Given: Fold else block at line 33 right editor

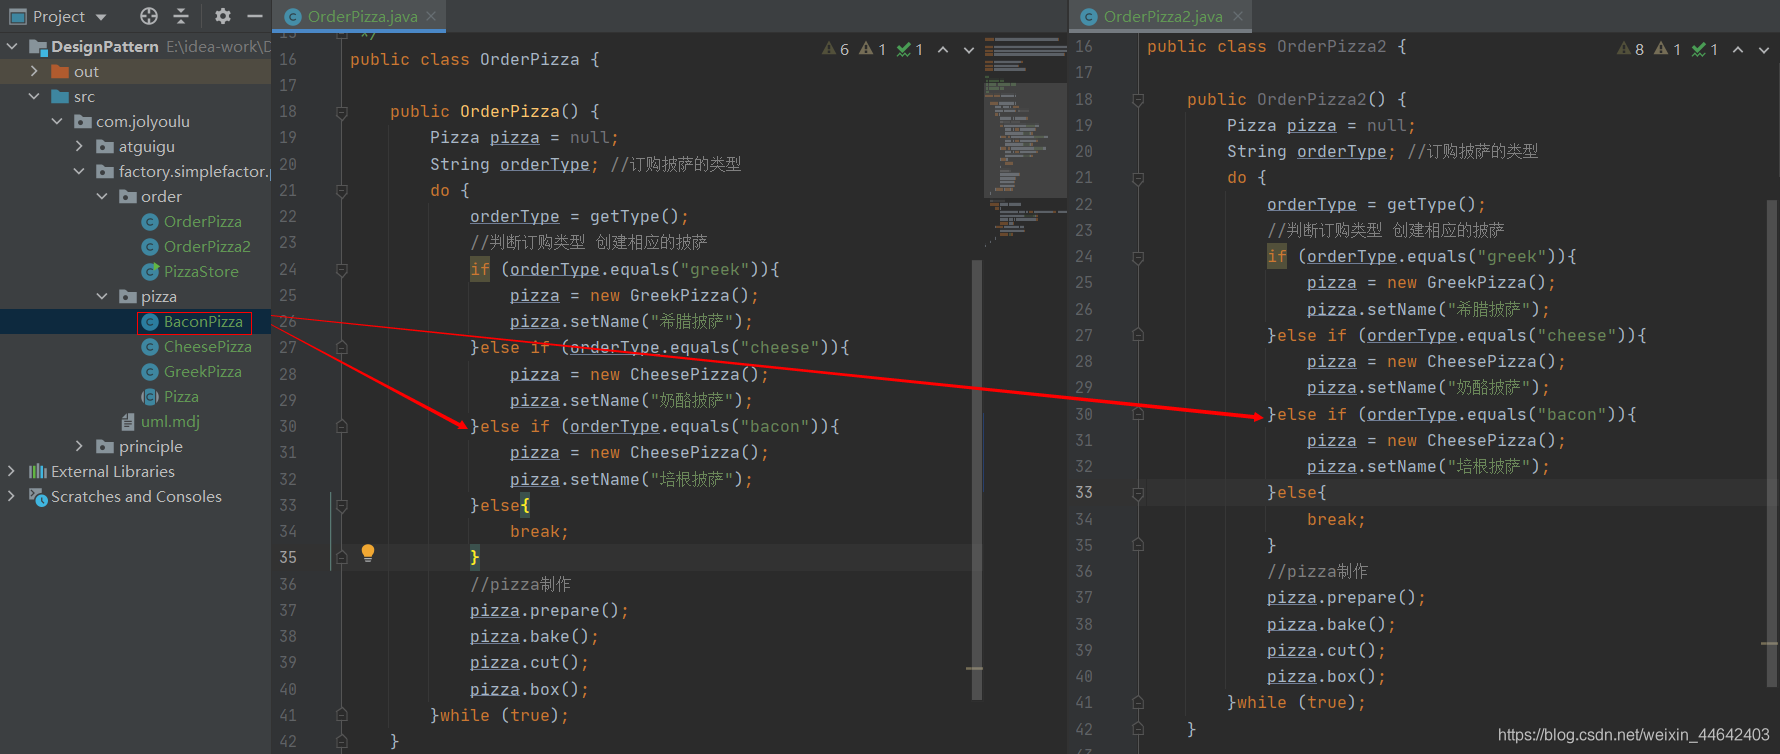Looking at the screenshot, I should point(1137,492).
